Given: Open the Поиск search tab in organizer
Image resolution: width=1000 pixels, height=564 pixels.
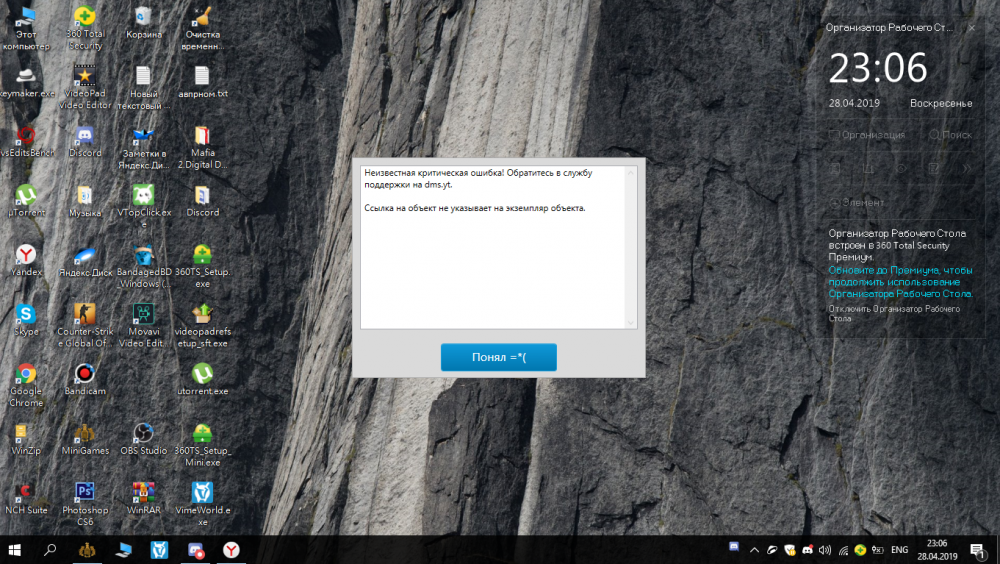Looking at the screenshot, I should tap(950, 135).
